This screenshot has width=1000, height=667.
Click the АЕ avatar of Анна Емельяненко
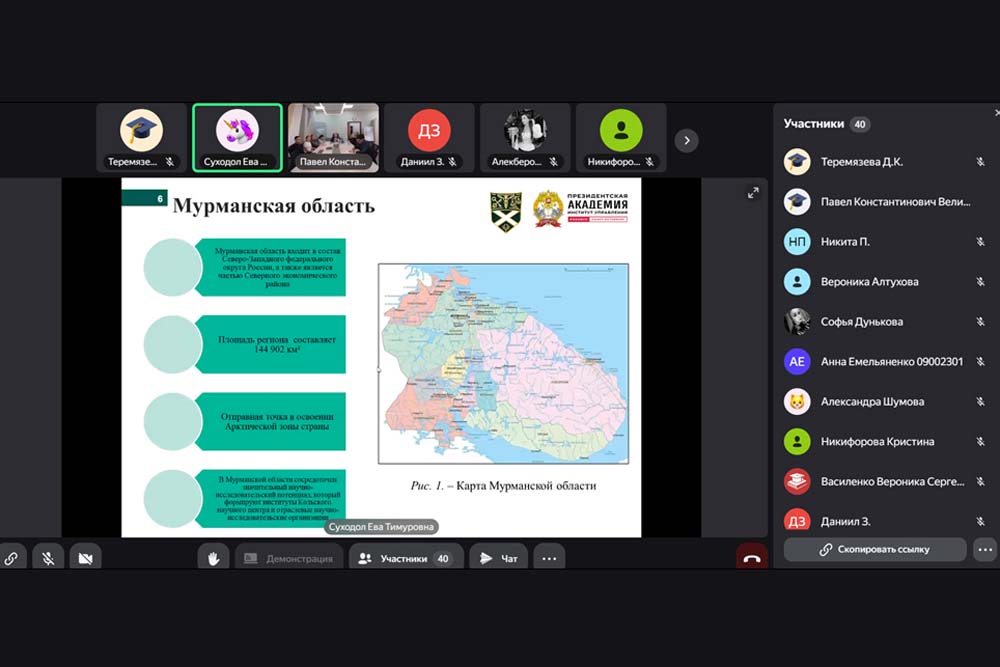click(797, 362)
